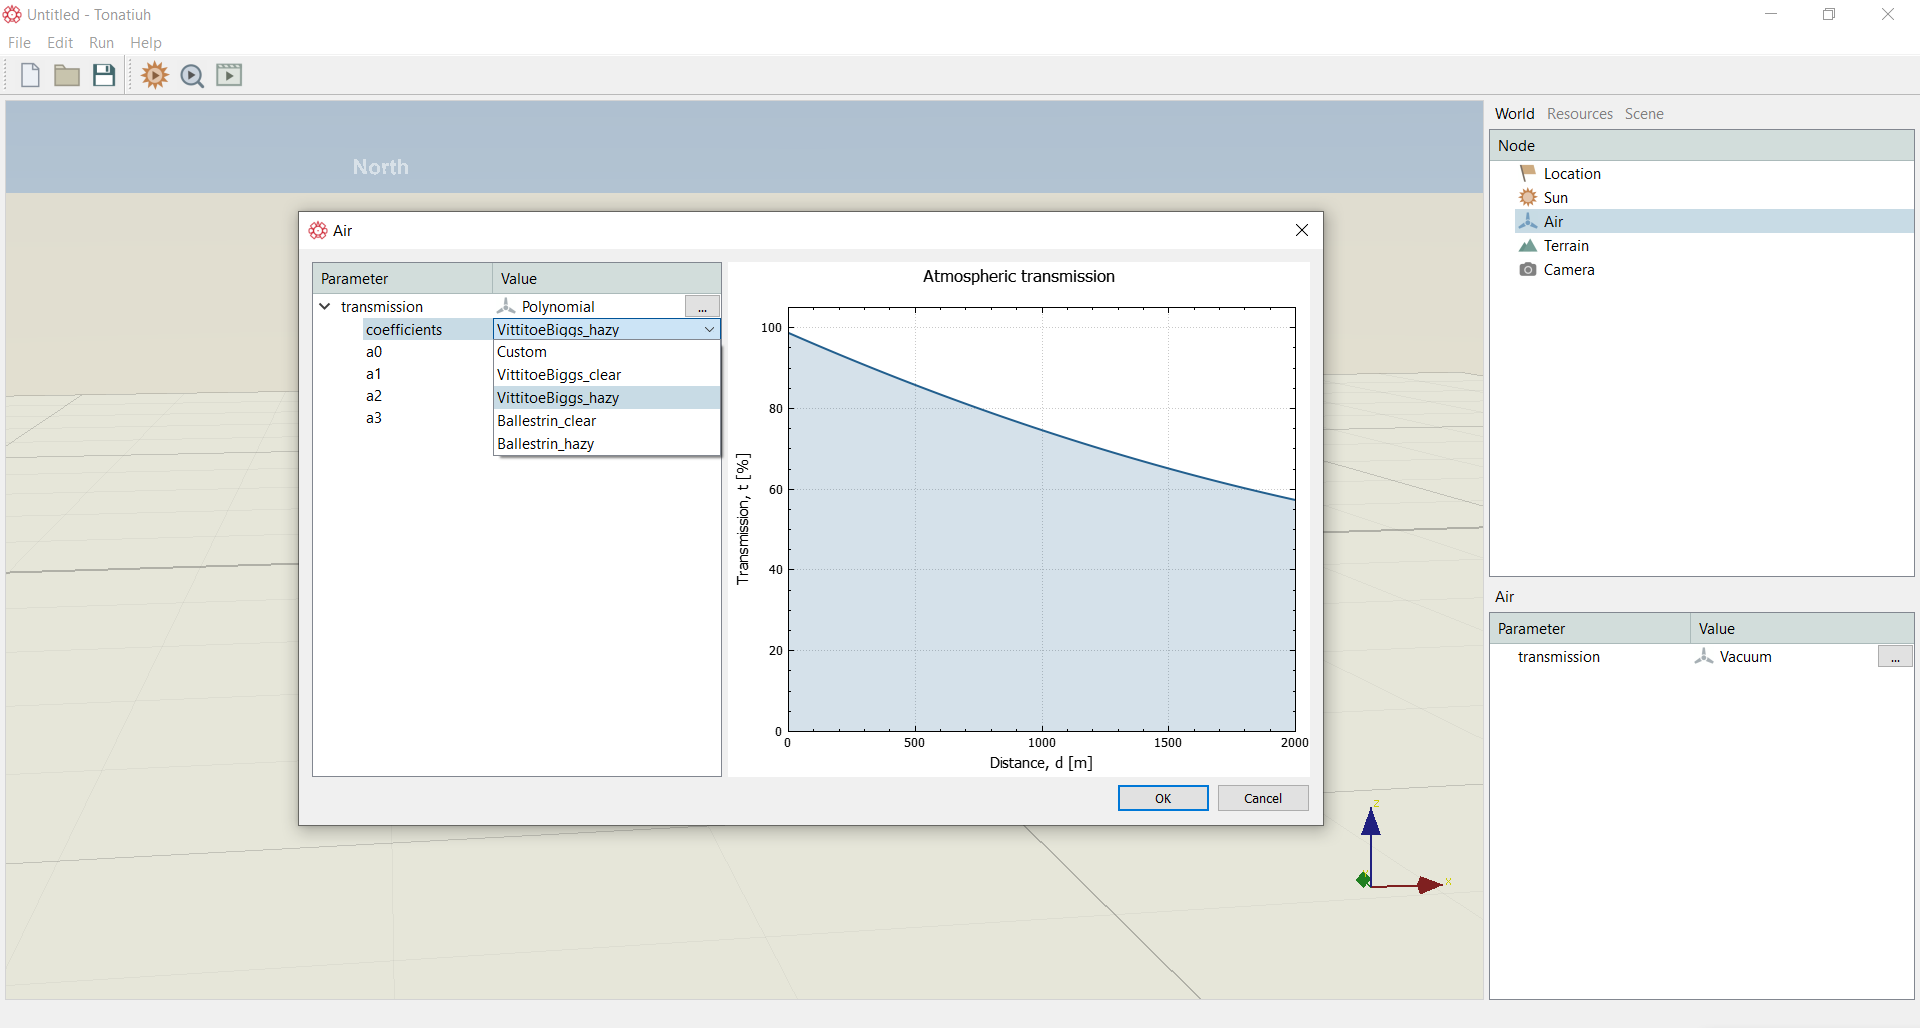Image resolution: width=1920 pixels, height=1028 pixels.
Task: Choose VittitoeBiggs_clear from the list
Action: pos(607,375)
